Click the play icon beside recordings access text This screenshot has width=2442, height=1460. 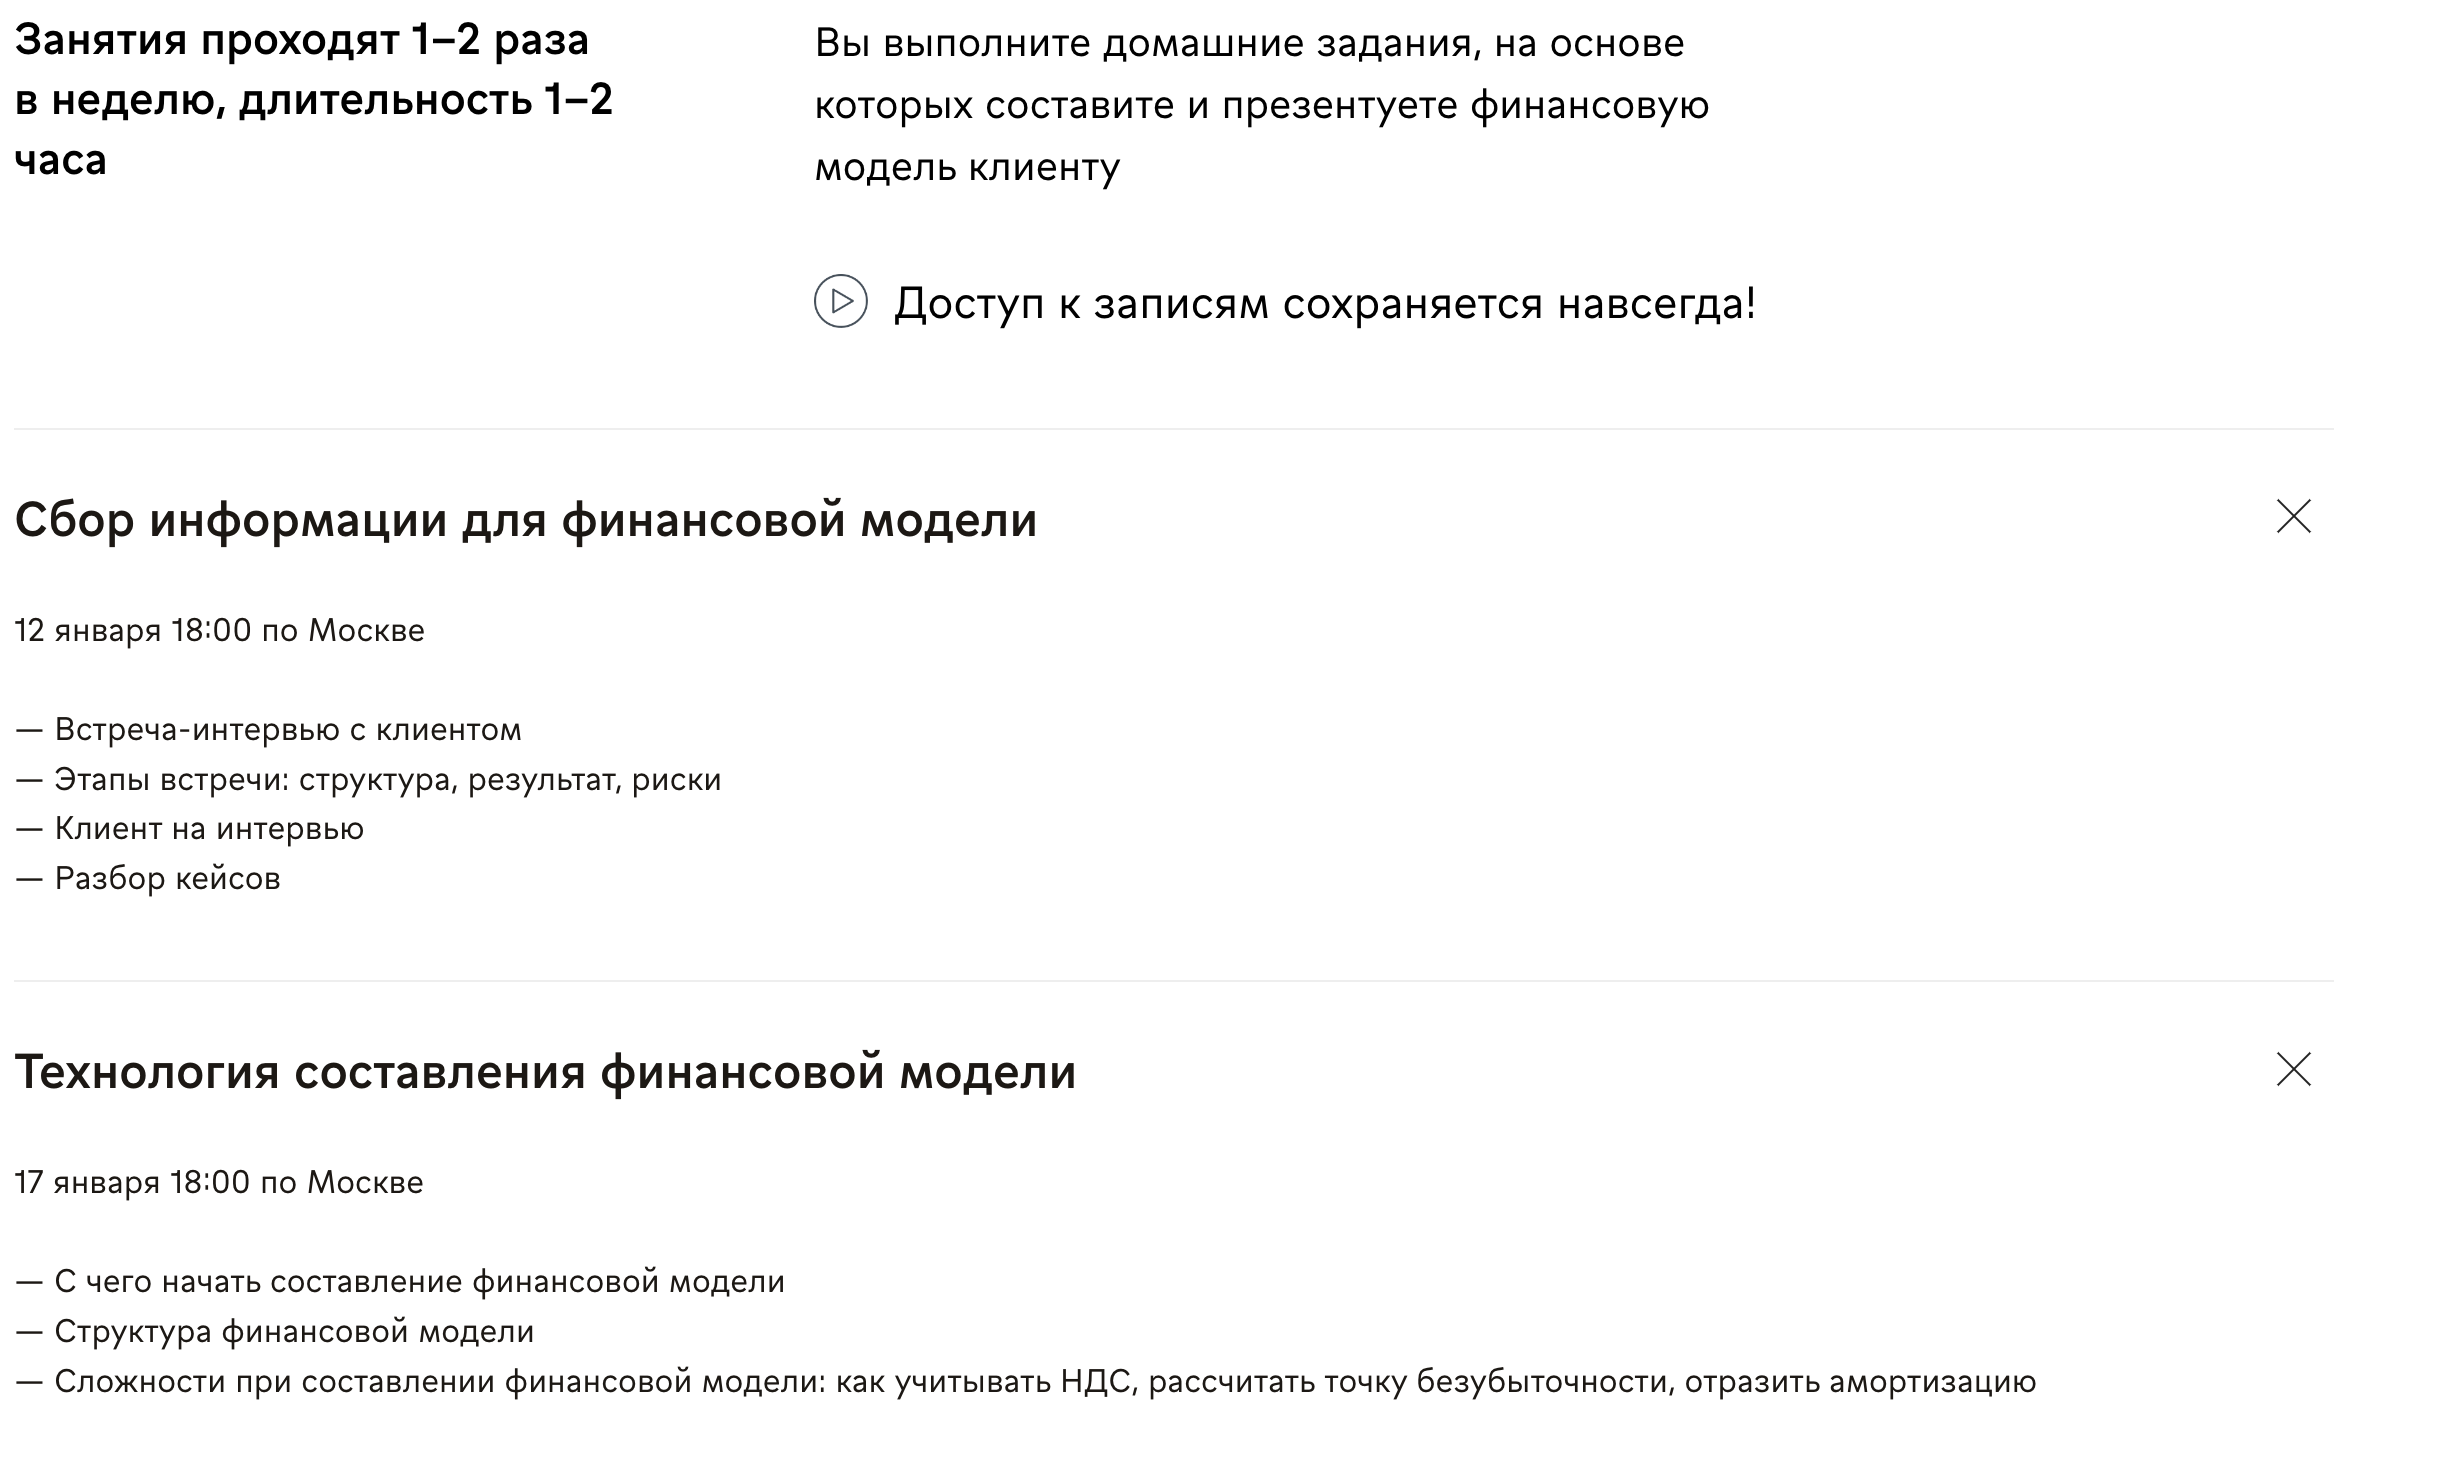pos(840,301)
